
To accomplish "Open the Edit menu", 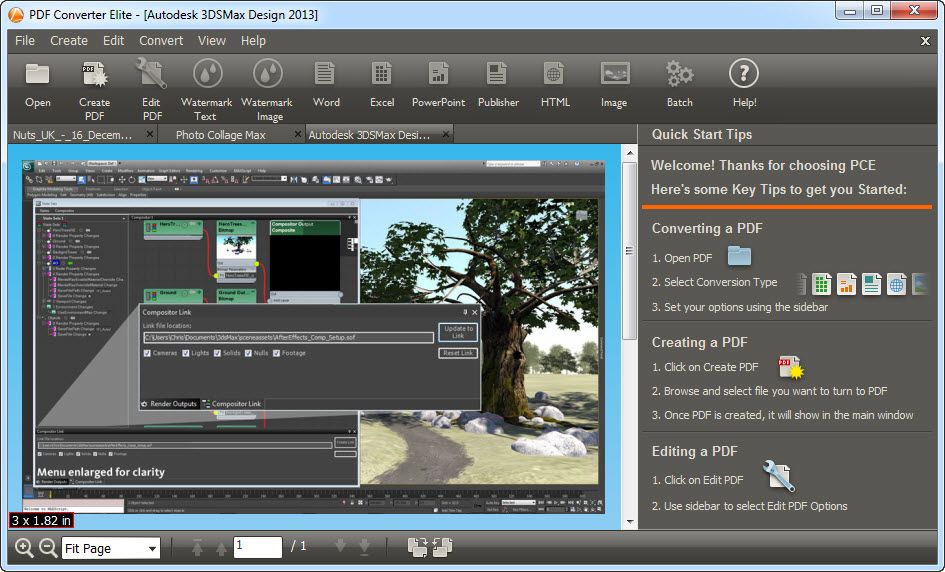I will point(113,40).
